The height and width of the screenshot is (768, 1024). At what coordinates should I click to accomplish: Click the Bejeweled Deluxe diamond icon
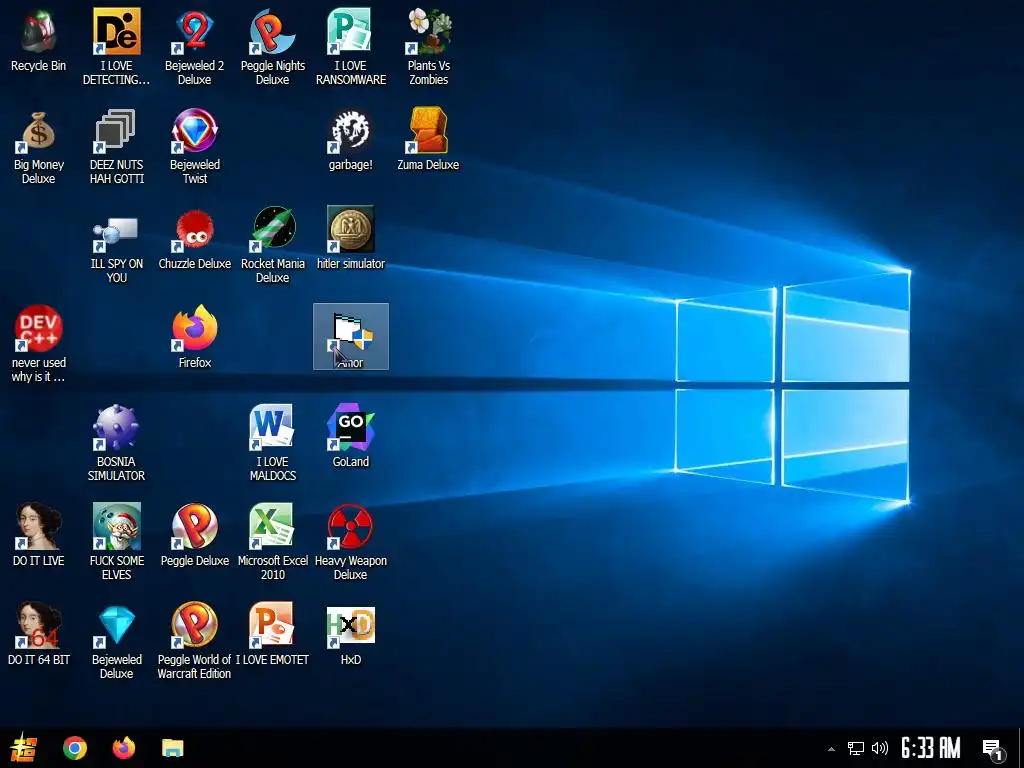click(116, 626)
